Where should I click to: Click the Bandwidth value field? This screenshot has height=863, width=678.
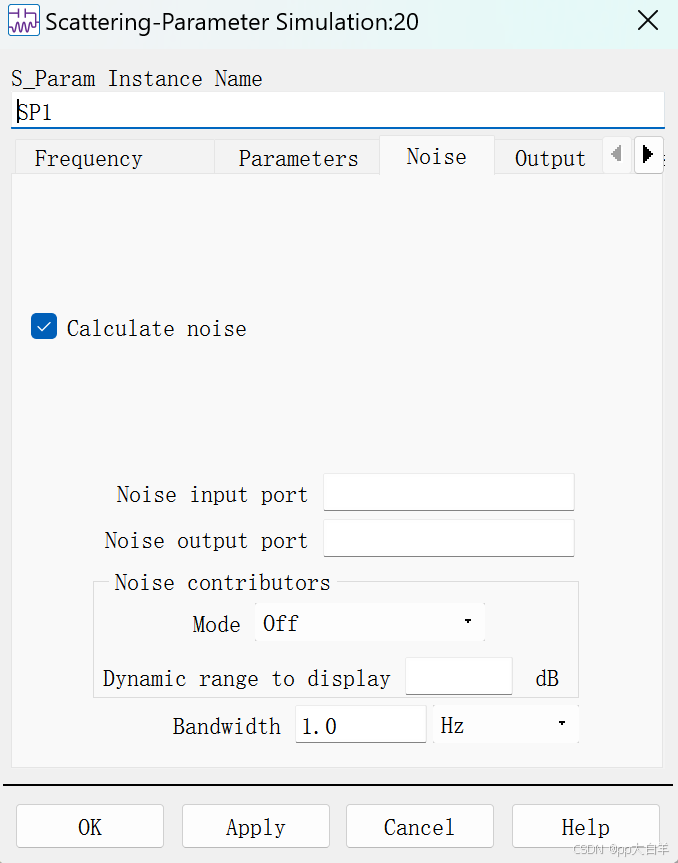pyautogui.click(x=360, y=725)
